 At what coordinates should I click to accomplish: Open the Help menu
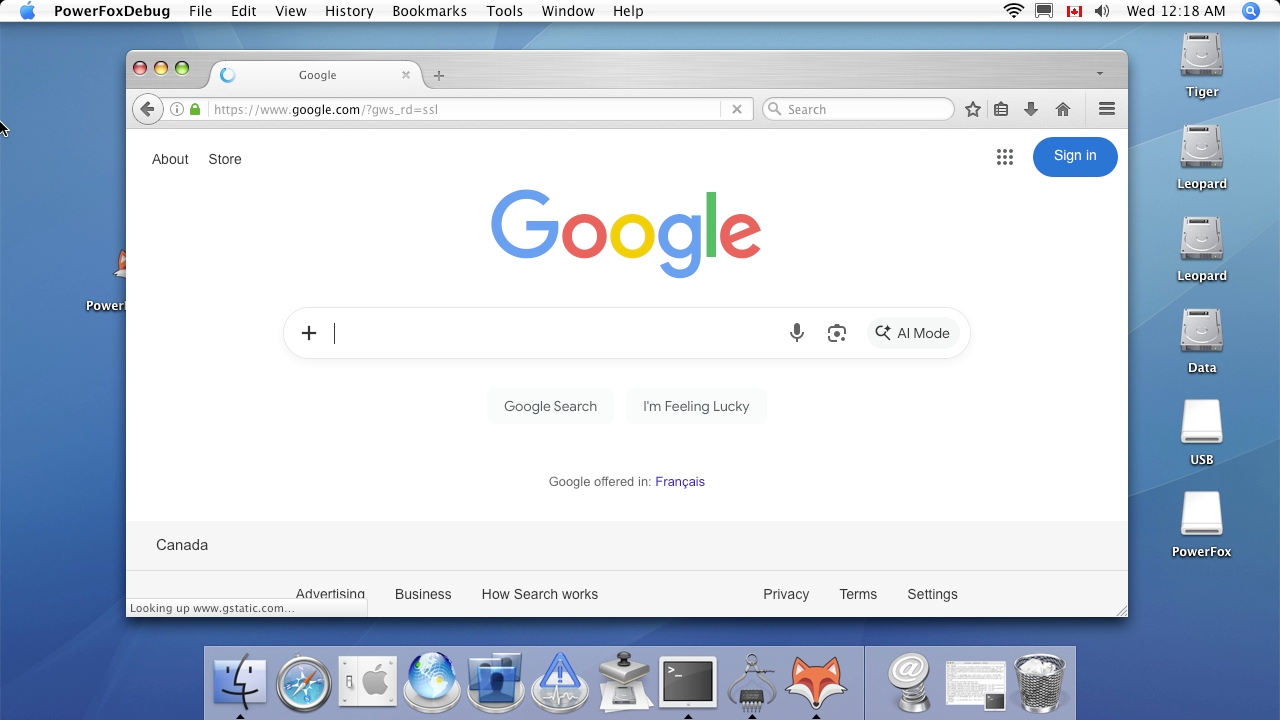[x=628, y=11]
